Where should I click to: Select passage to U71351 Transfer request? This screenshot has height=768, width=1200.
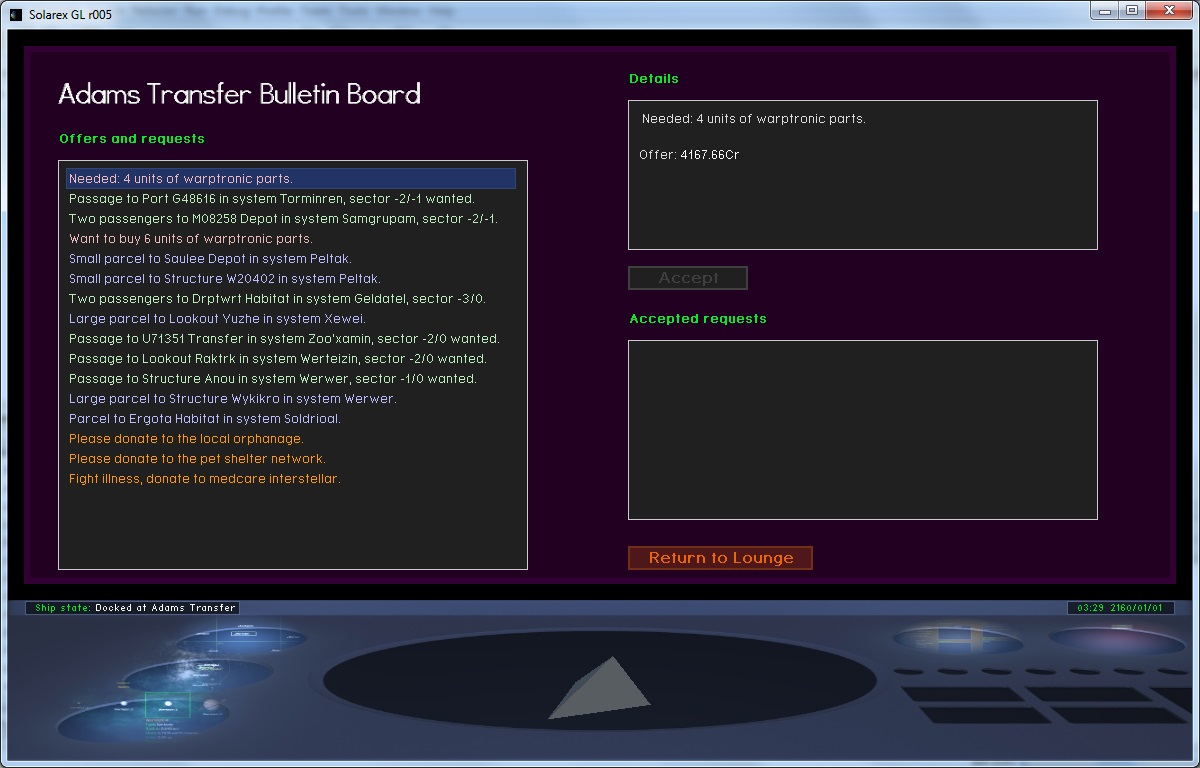point(284,339)
